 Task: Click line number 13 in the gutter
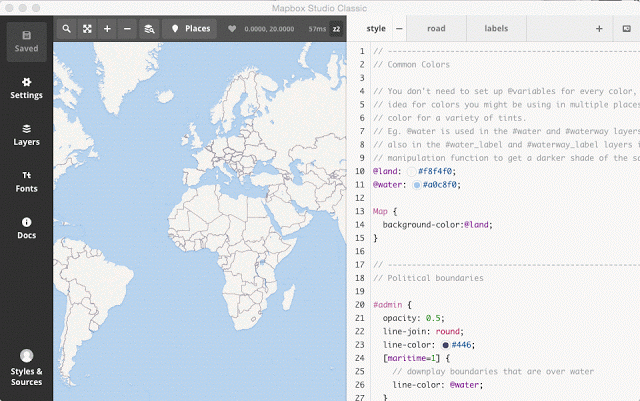pyautogui.click(x=360, y=211)
